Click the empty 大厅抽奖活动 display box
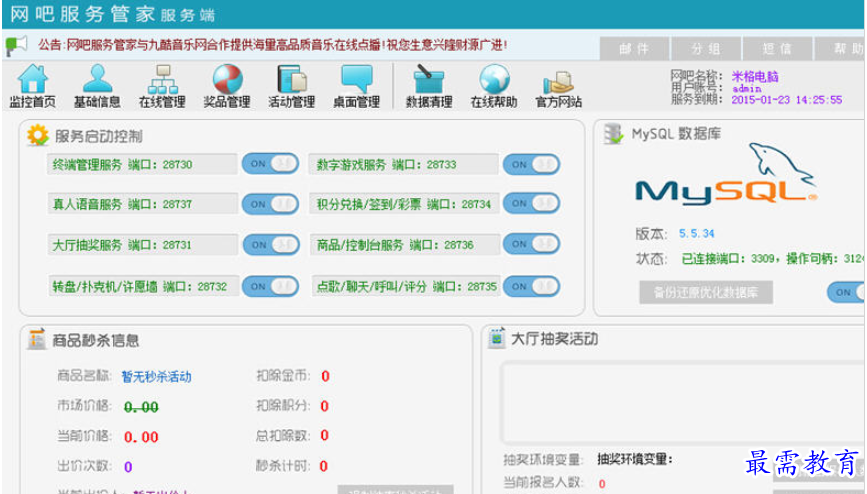The height and width of the screenshot is (494, 867). [x=682, y=403]
